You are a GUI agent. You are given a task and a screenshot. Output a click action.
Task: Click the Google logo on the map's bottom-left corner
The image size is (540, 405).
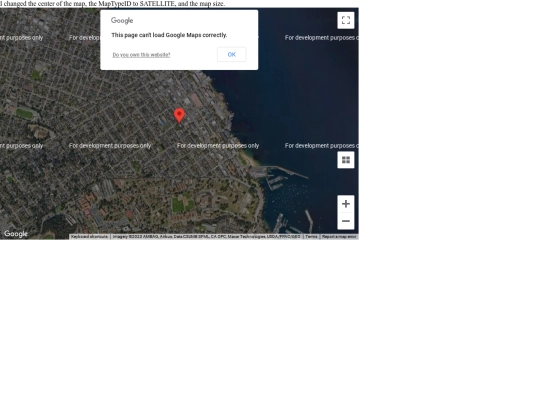tap(16, 234)
